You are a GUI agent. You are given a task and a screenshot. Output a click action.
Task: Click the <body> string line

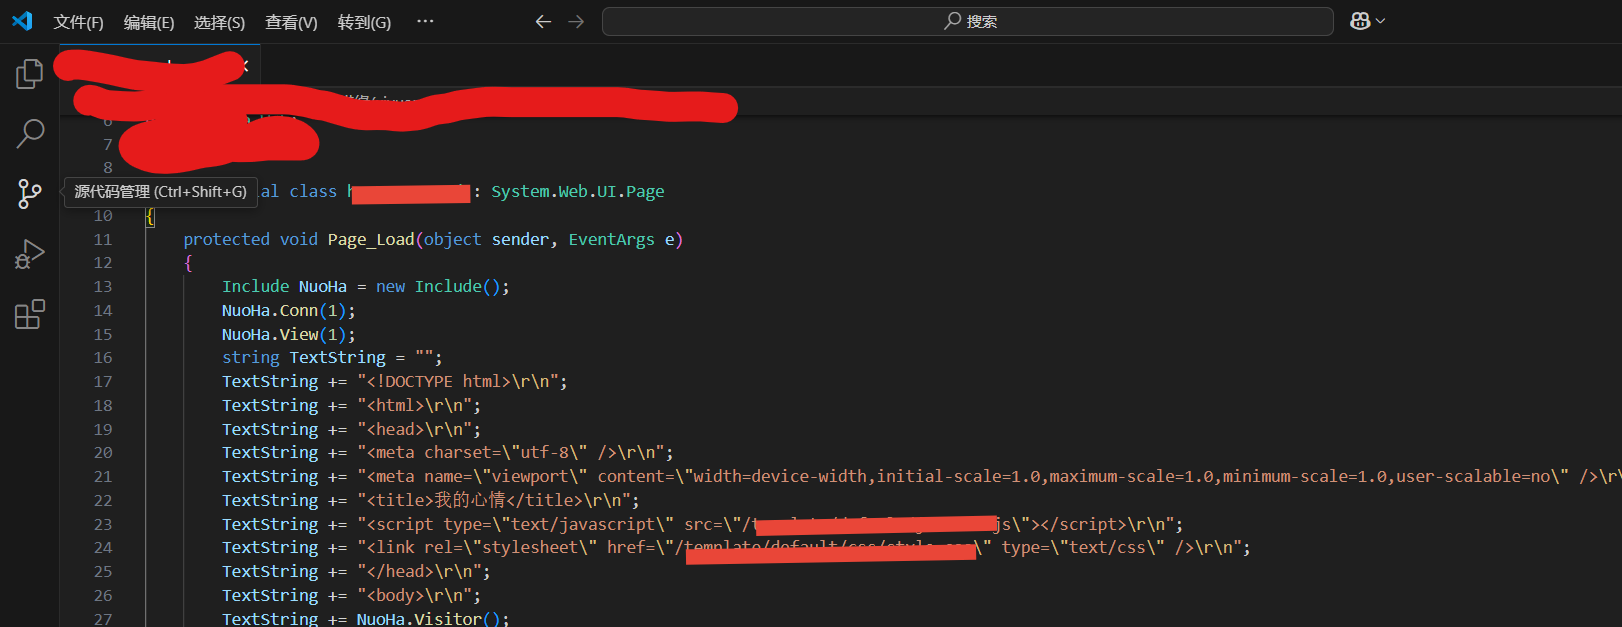(414, 595)
